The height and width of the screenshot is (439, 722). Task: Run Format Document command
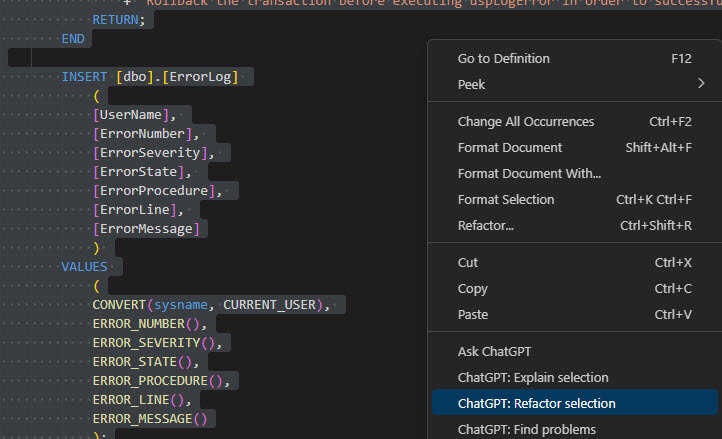510,148
